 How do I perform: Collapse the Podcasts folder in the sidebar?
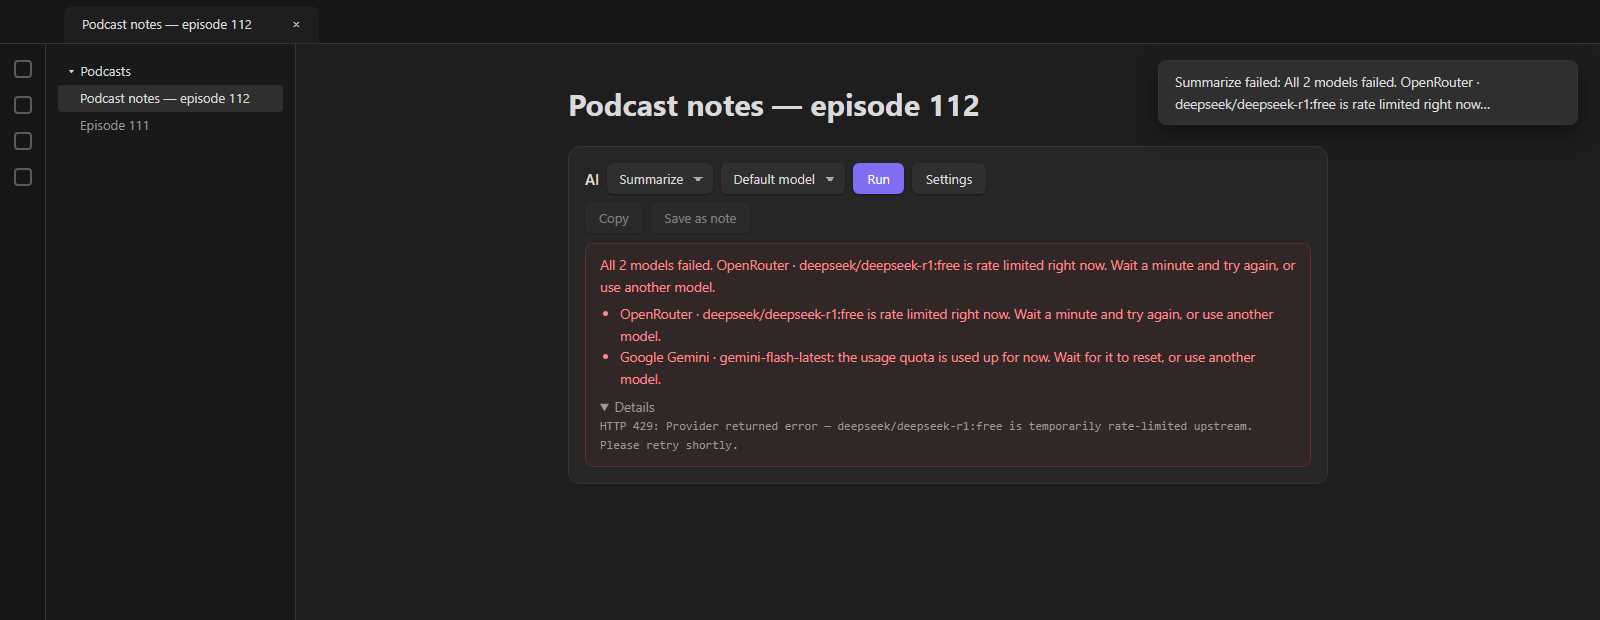(71, 72)
